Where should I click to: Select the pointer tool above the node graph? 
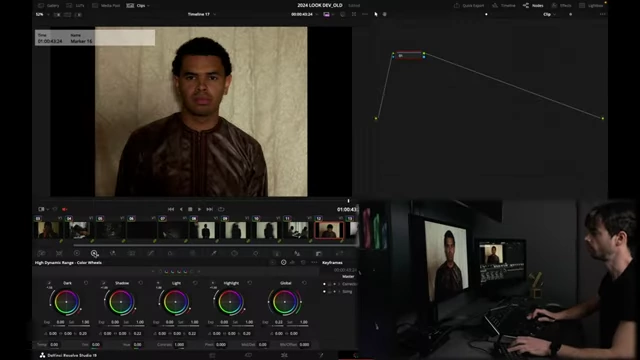pyautogui.click(x=376, y=14)
